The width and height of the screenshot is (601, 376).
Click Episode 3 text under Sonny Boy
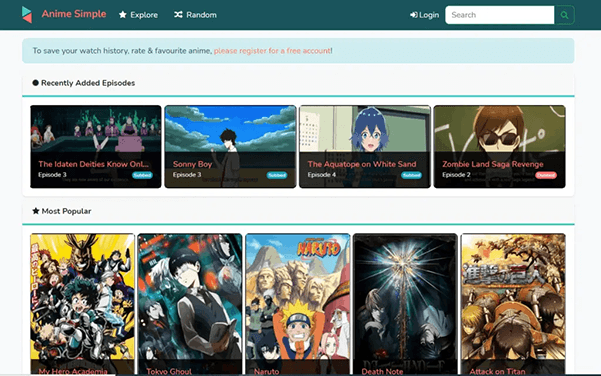pyautogui.click(x=187, y=175)
